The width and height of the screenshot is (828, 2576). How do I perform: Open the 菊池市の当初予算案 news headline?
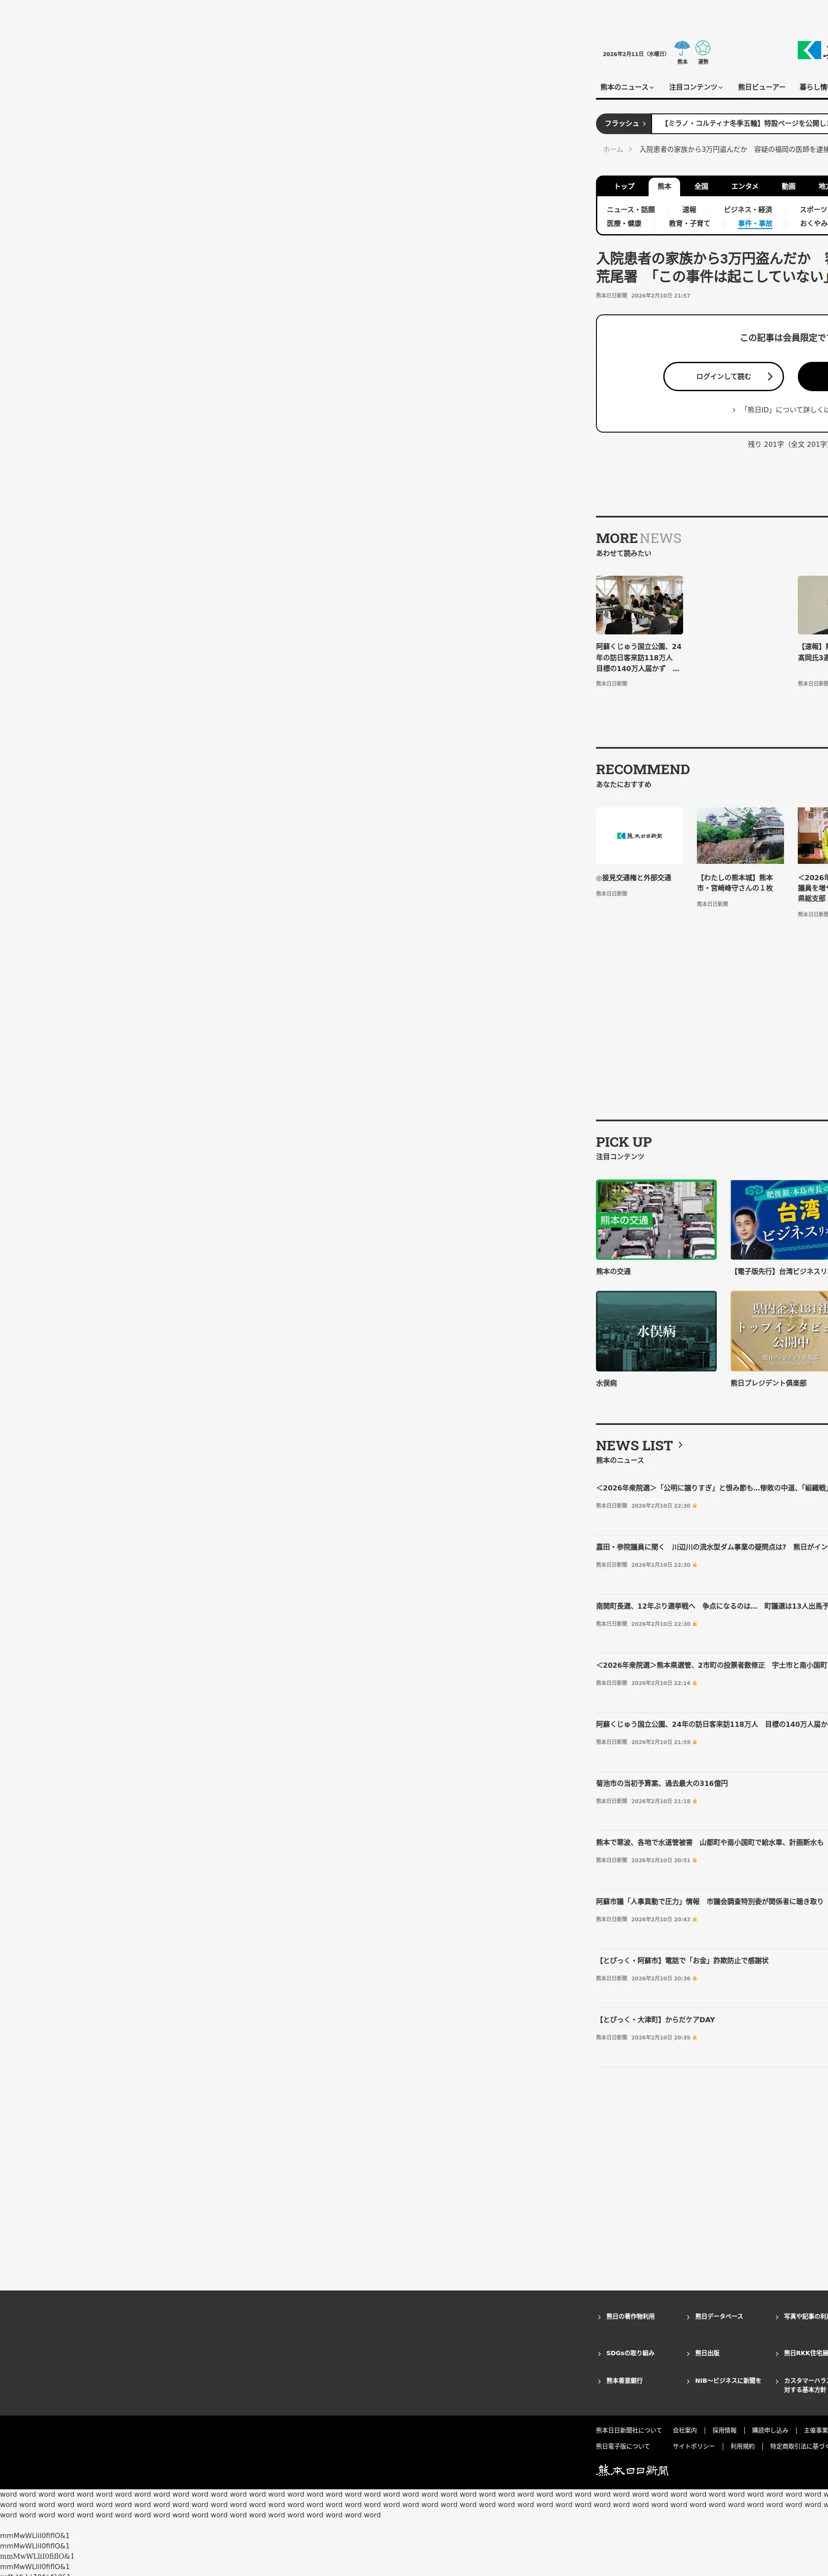coord(662,1783)
